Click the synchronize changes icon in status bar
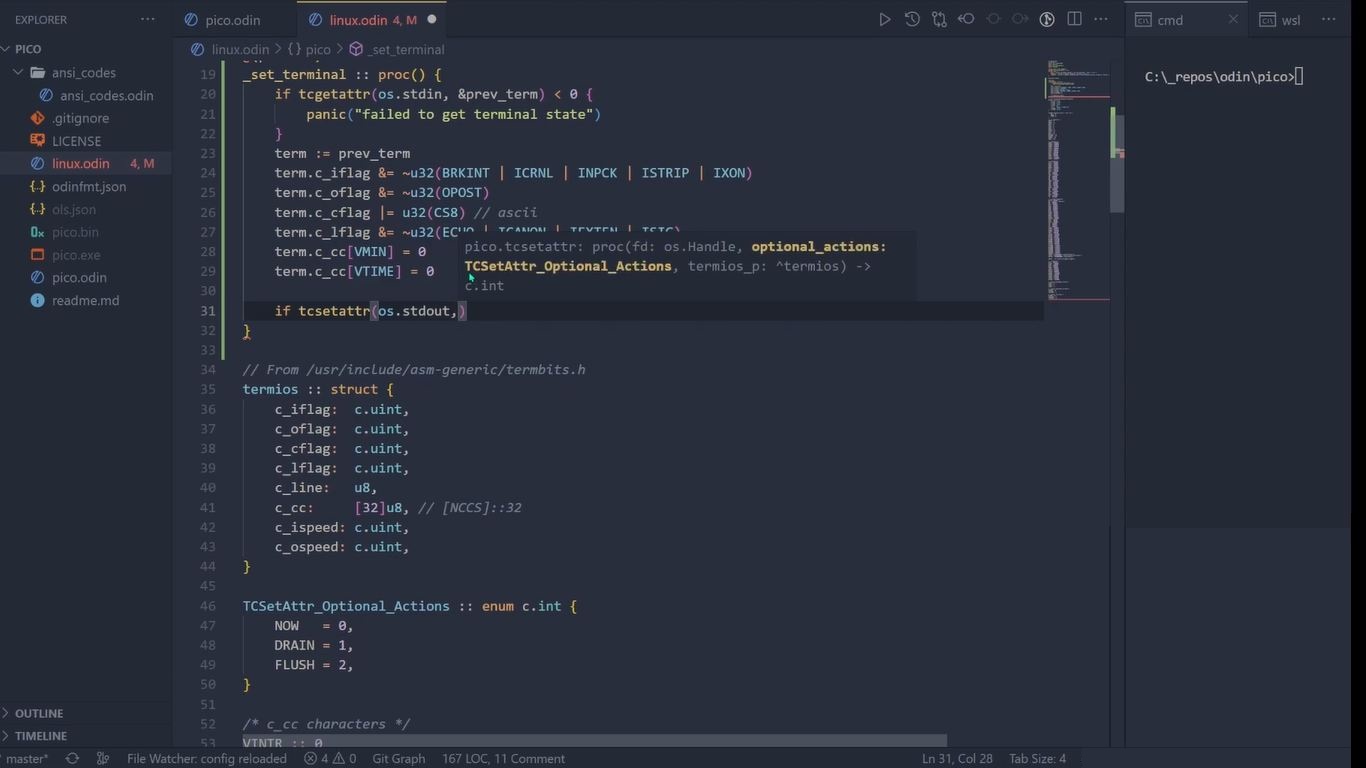This screenshot has width=1366, height=768. 72,759
